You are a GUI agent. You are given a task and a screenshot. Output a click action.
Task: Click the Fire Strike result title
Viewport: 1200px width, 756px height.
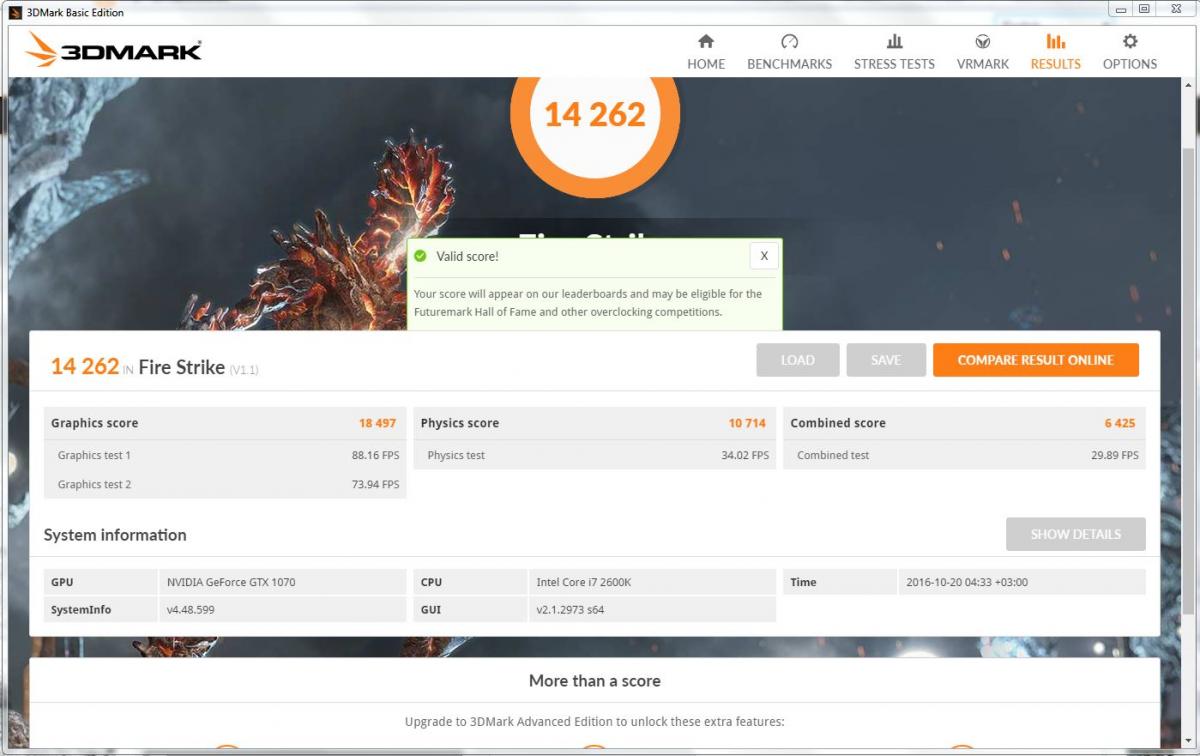(x=181, y=367)
